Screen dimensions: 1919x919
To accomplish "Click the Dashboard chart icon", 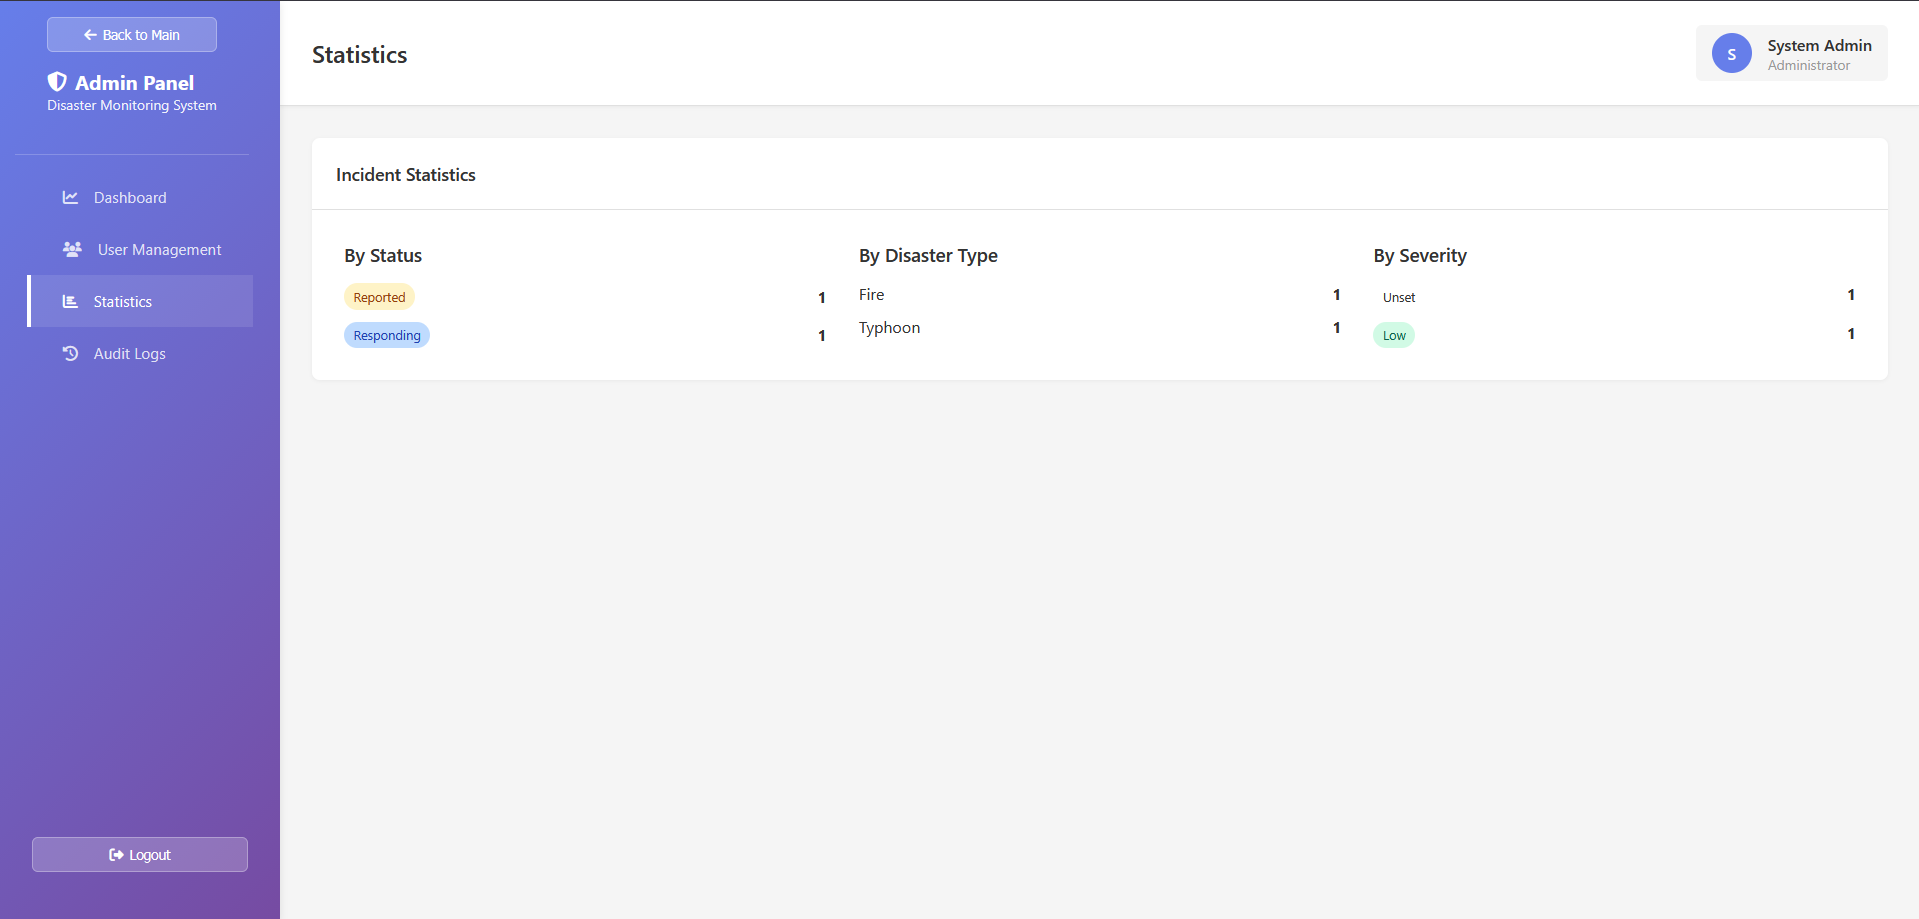I will 70,198.
